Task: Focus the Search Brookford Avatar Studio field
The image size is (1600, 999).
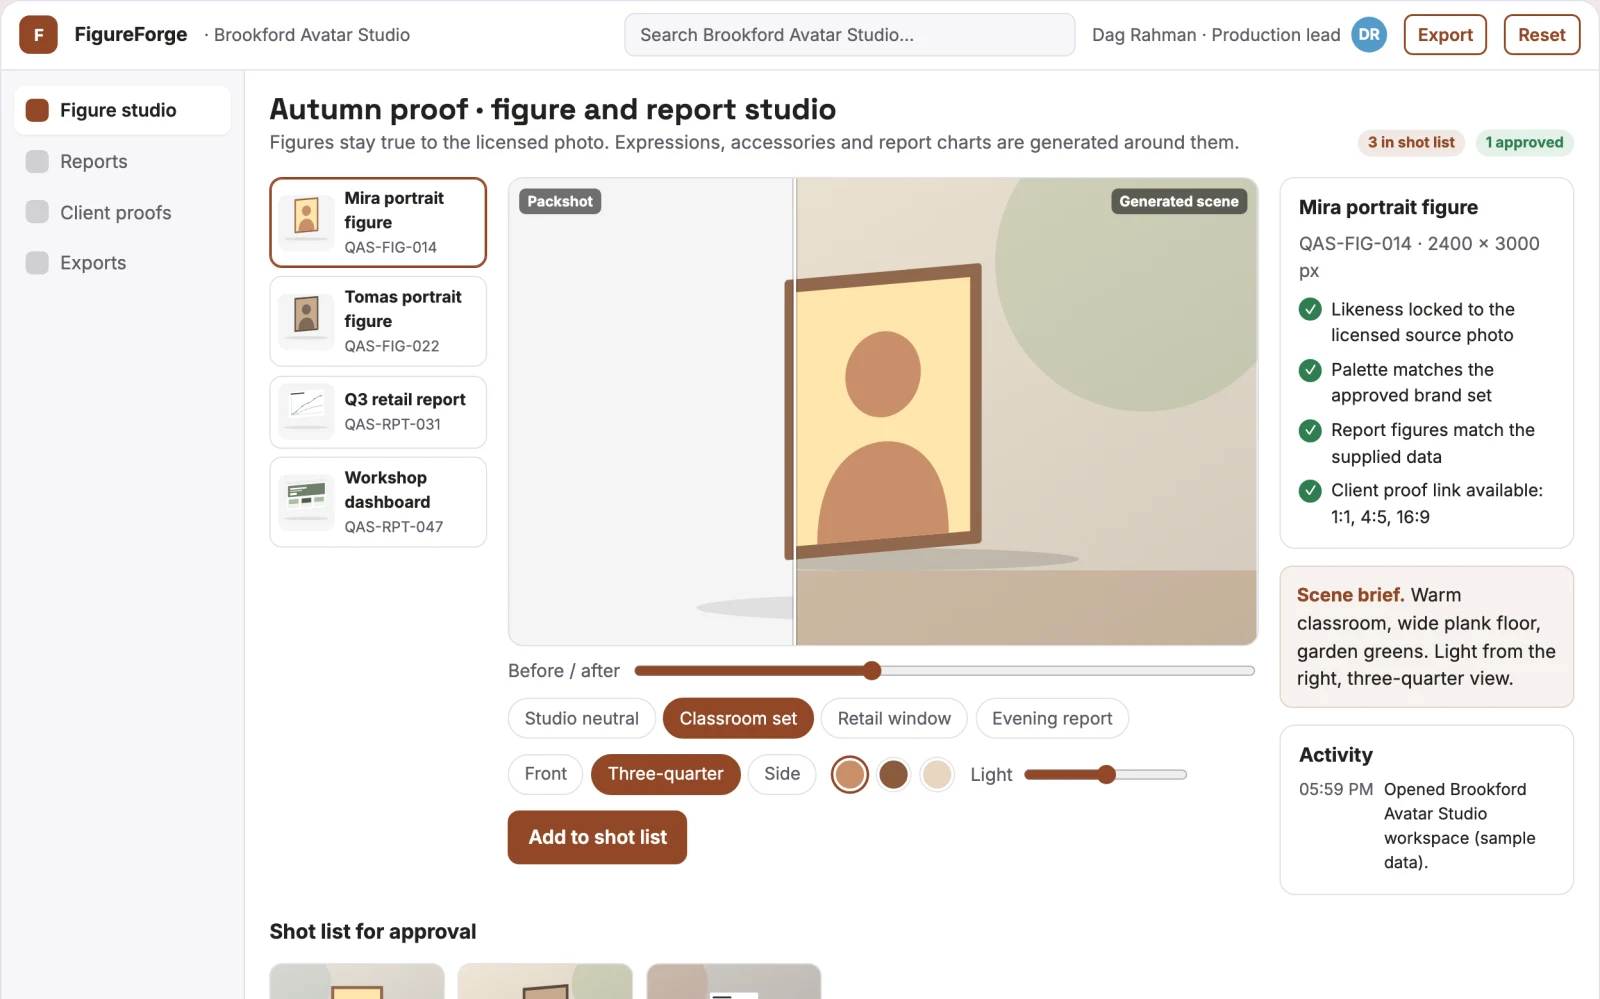Action: pyautogui.click(x=850, y=35)
